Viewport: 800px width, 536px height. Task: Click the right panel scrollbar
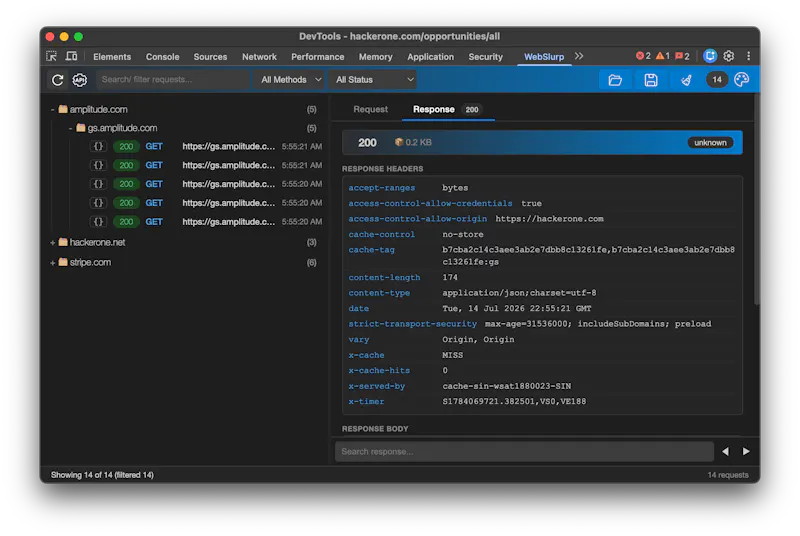pos(757,201)
